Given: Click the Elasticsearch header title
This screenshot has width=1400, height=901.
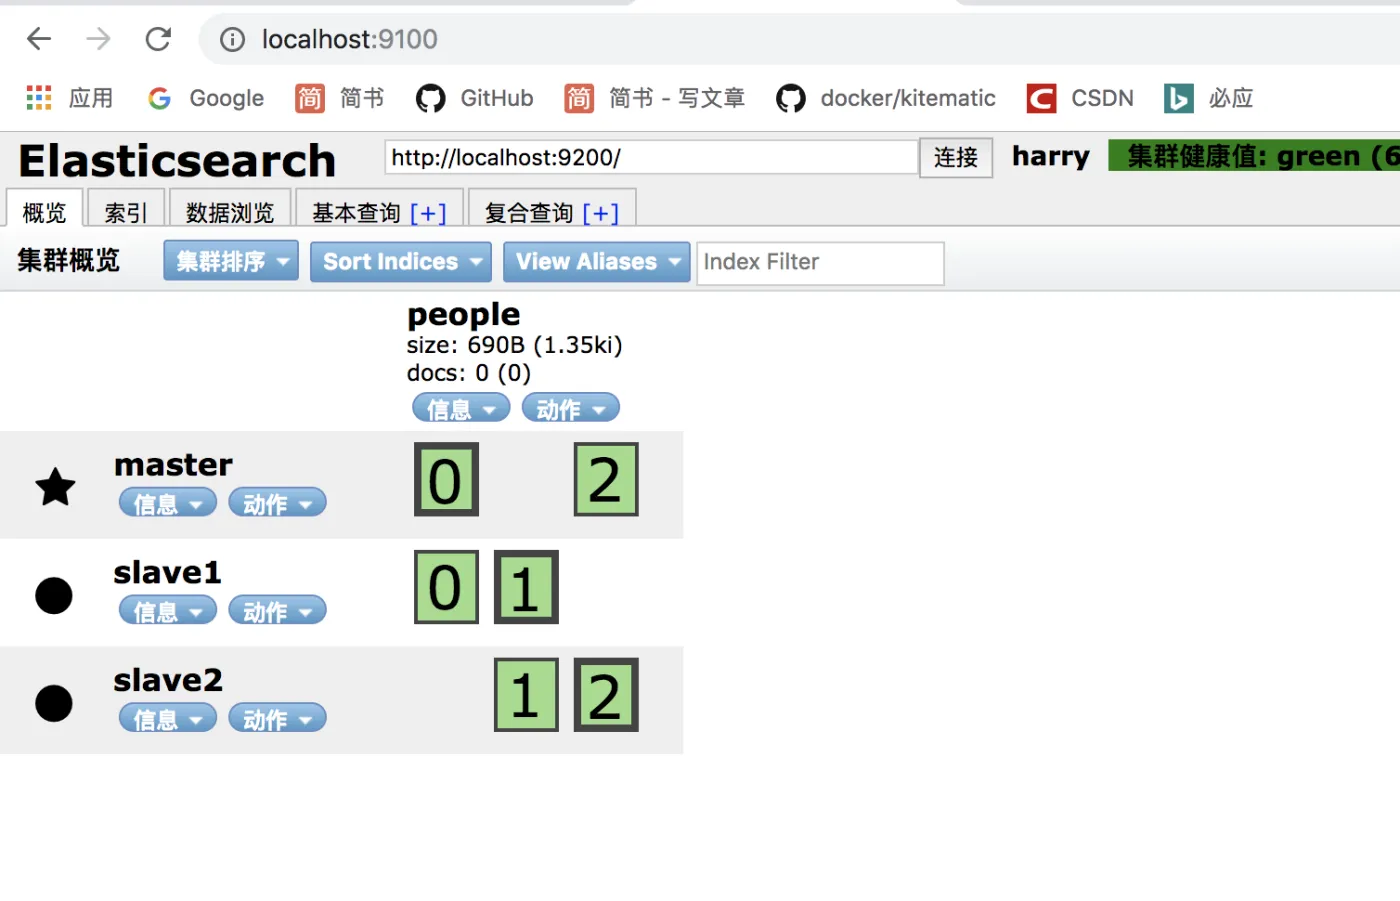Looking at the screenshot, I should (x=177, y=160).
